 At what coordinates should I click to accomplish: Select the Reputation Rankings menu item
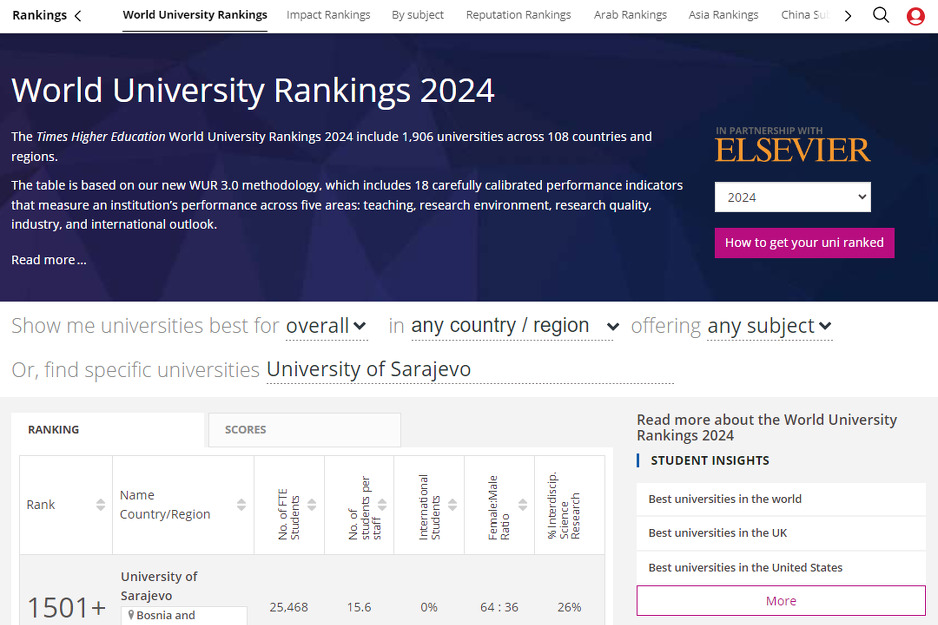pos(518,15)
